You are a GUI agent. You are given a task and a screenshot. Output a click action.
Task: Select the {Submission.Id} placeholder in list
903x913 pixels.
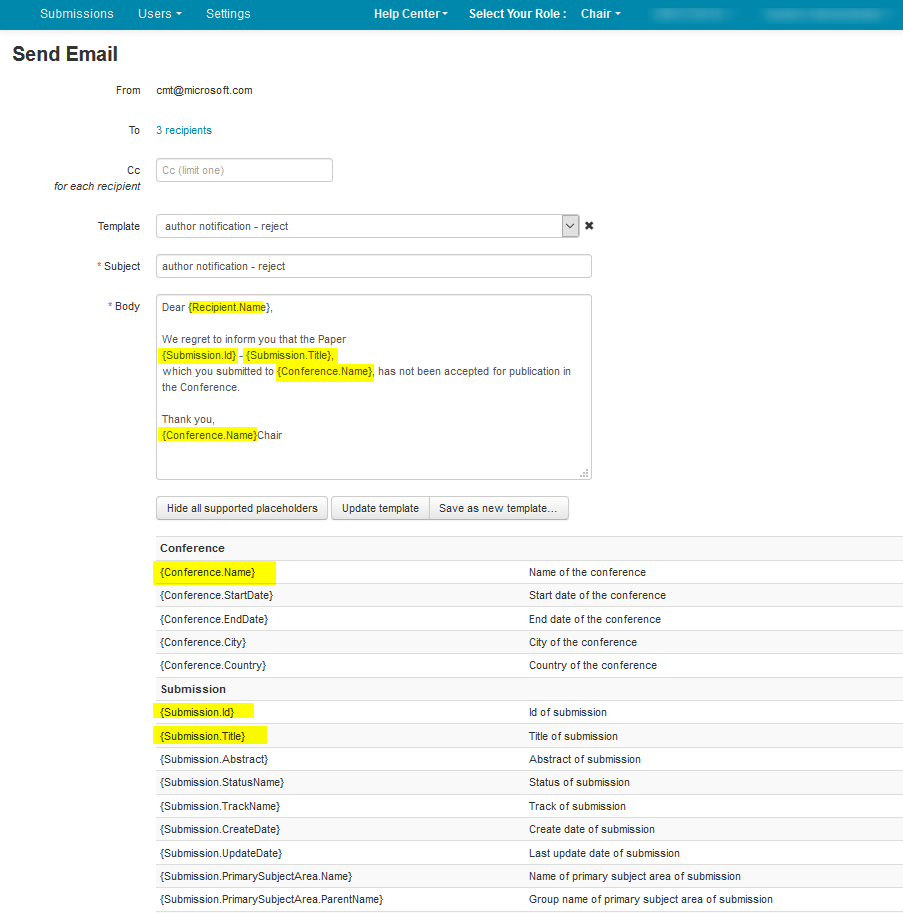[197, 712]
